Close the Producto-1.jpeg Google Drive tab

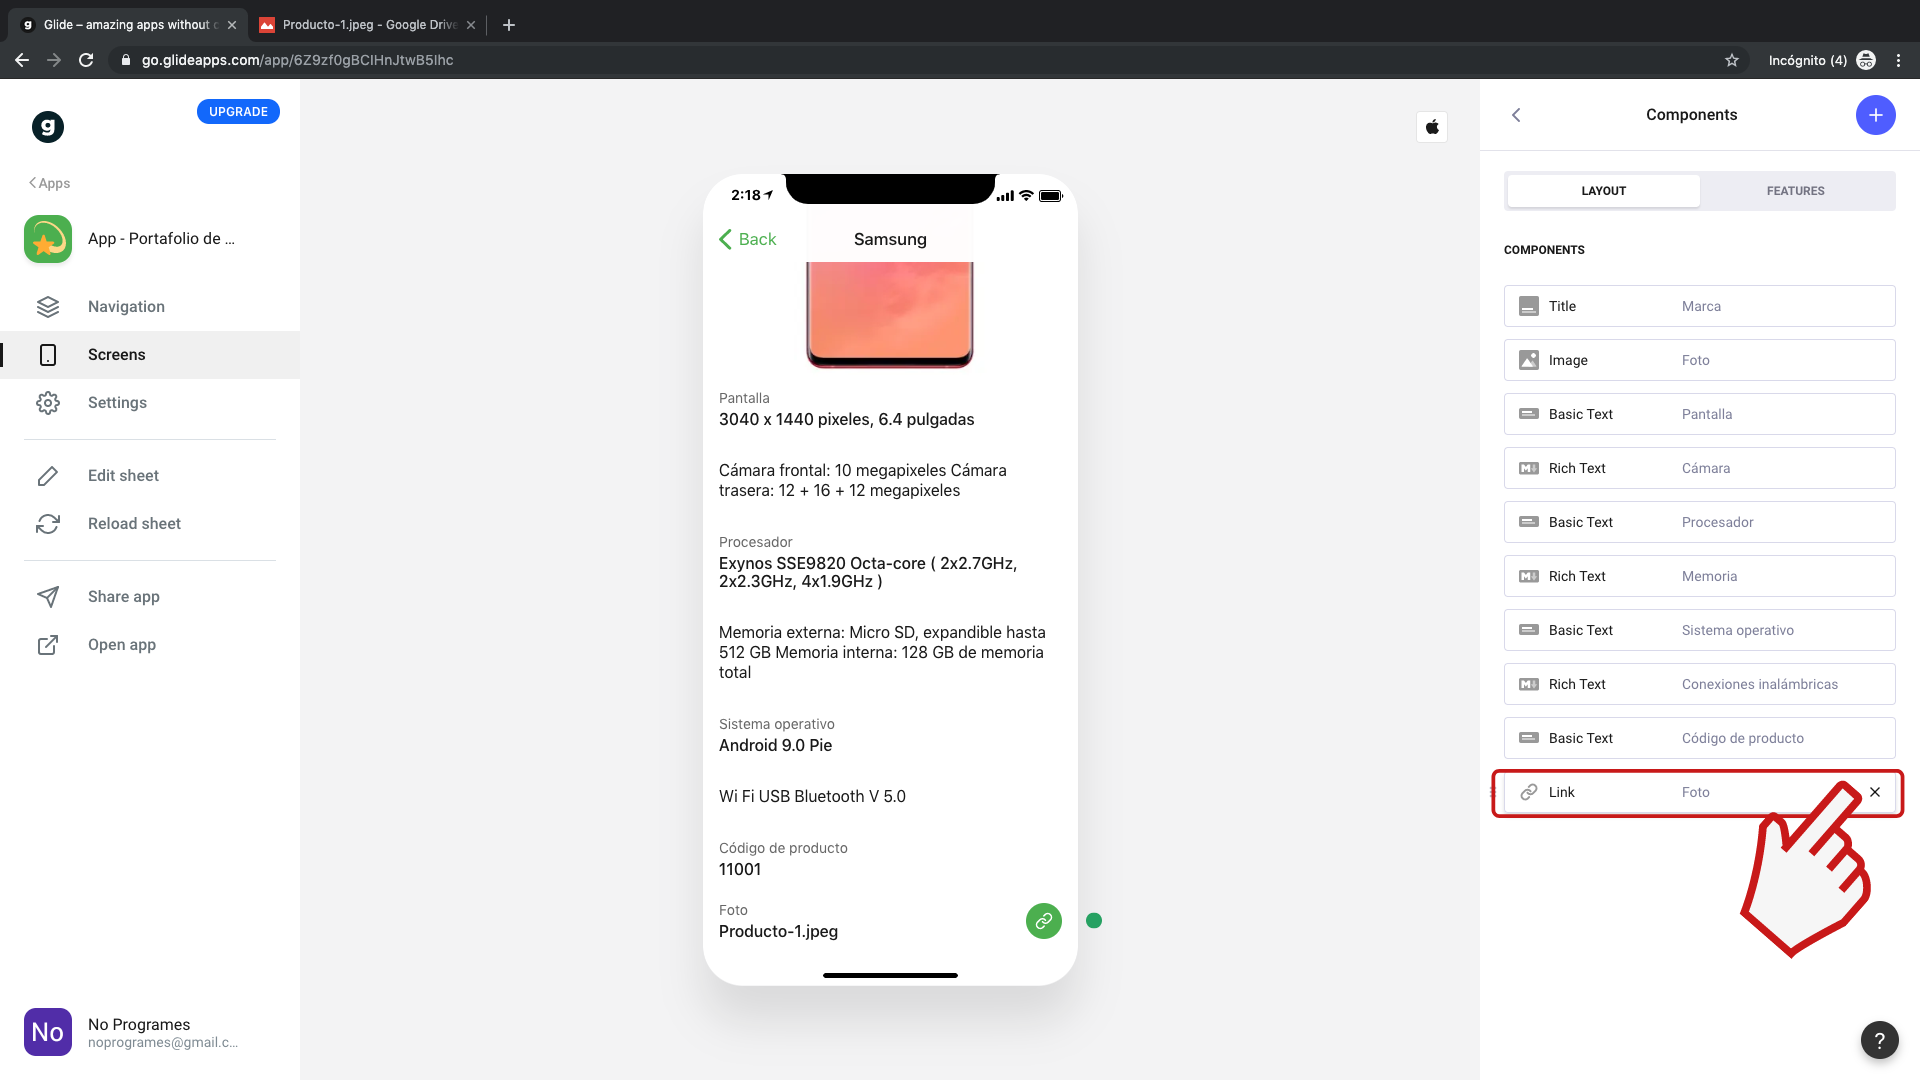tap(471, 25)
